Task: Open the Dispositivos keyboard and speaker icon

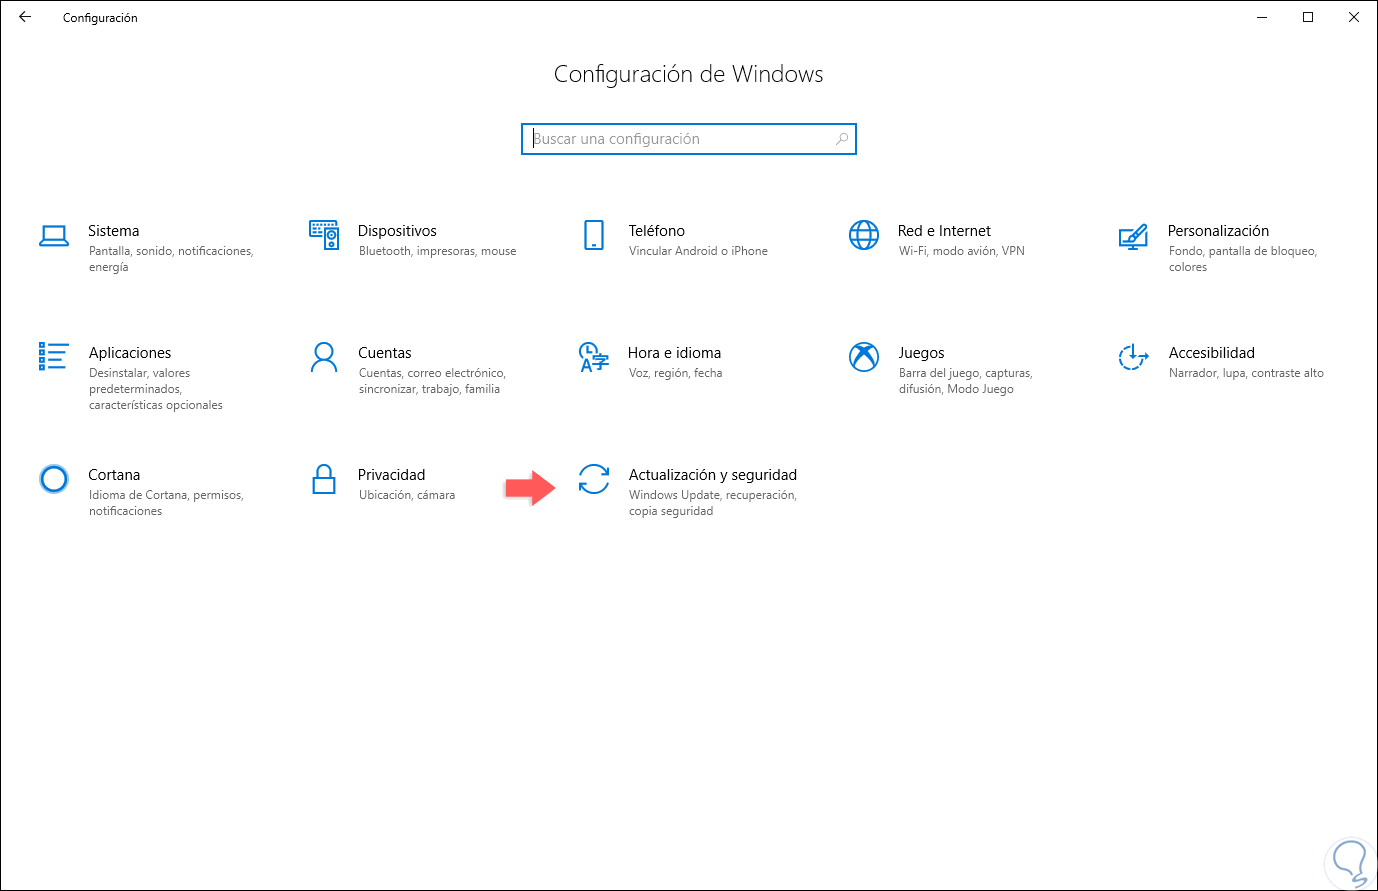Action: pos(324,235)
